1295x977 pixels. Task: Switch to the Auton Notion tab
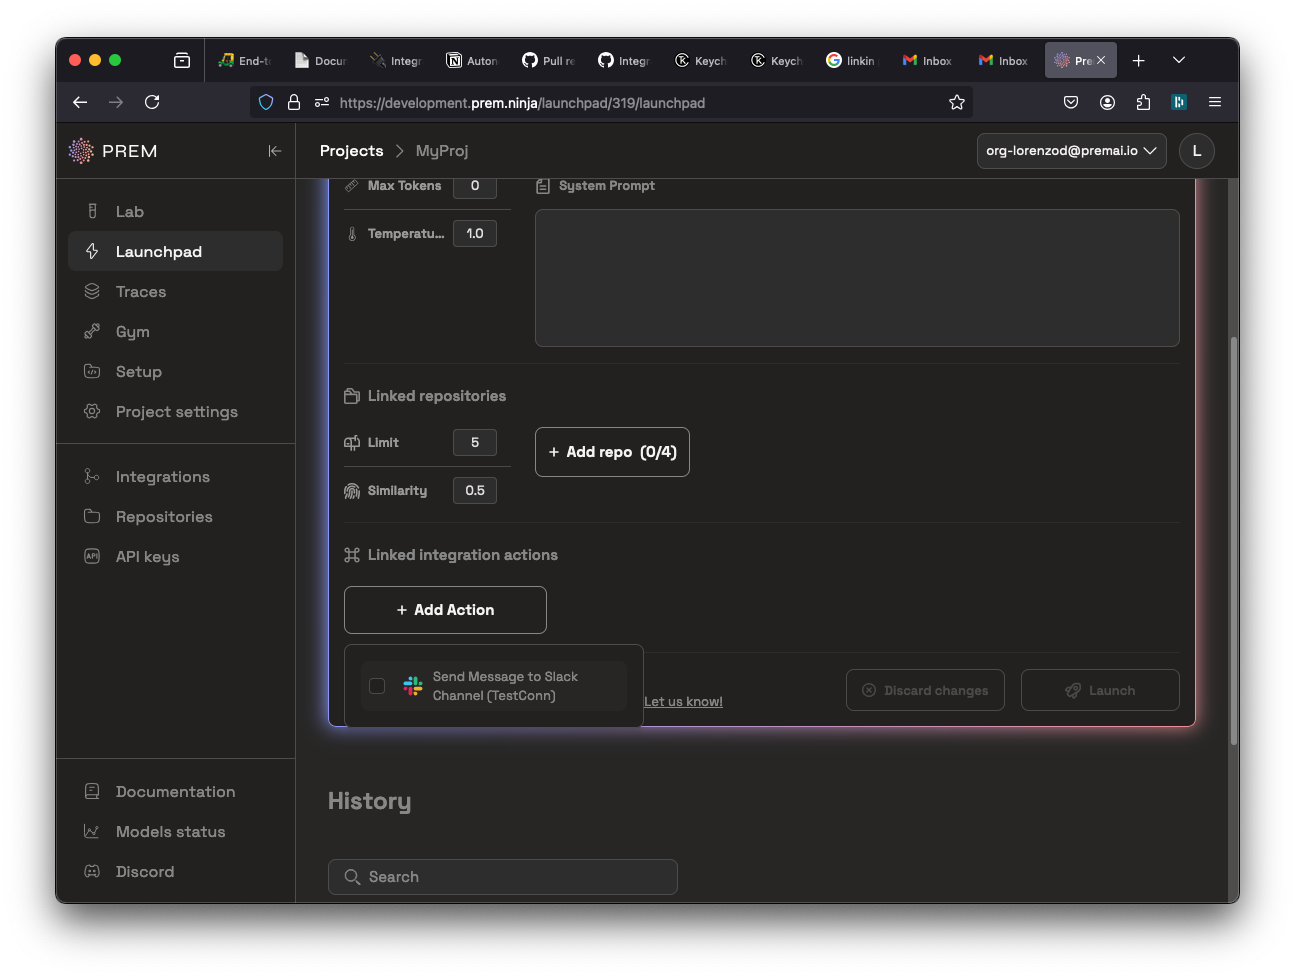(472, 61)
